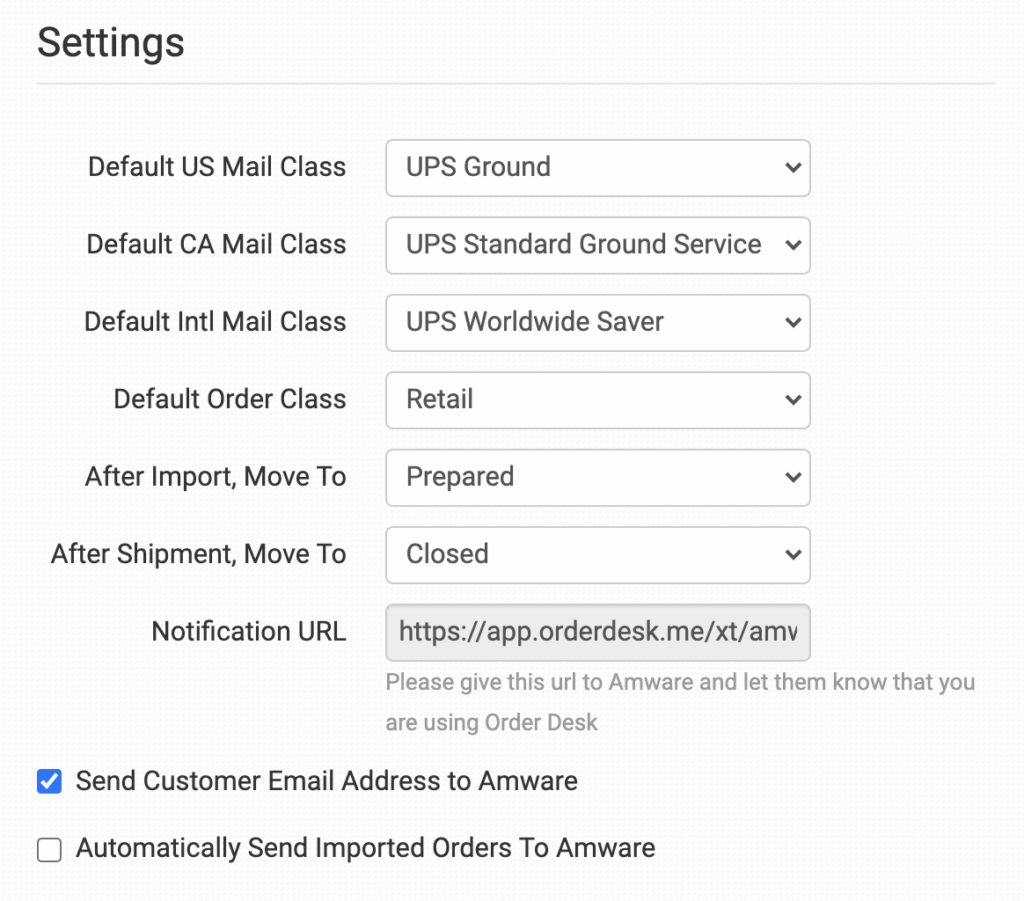This screenshot has height=901, width=1024.
Task: Click the 'Default CA Mail Class' label
Action: 216,245
